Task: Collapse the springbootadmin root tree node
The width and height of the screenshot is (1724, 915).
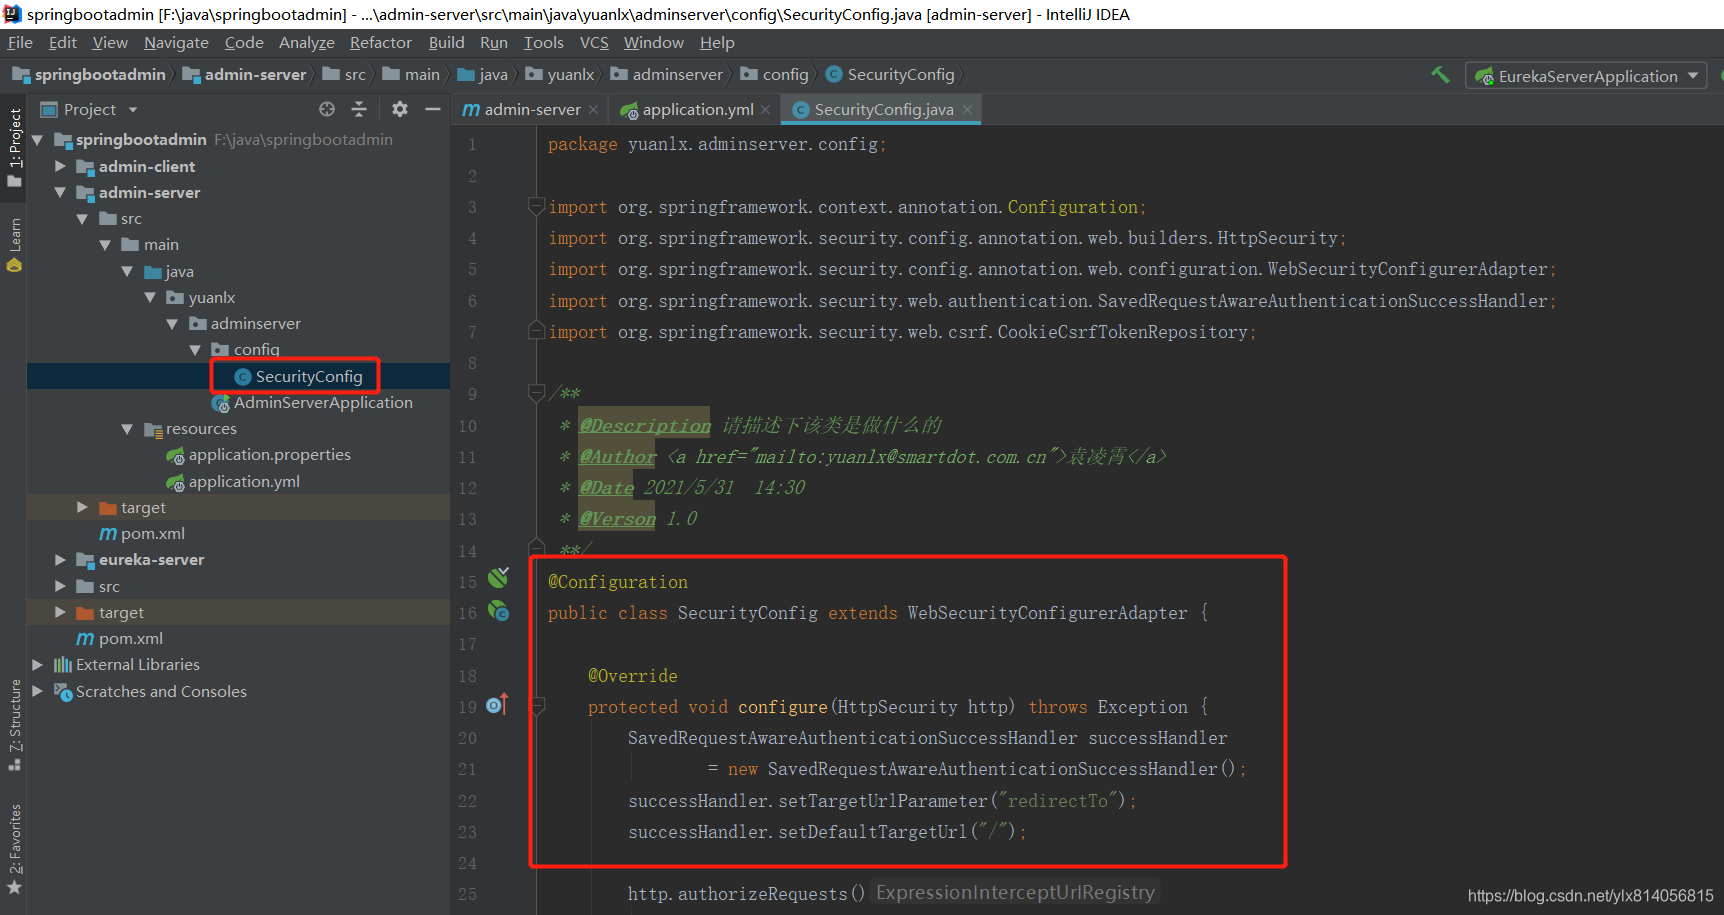Action: click(x=38, y=140)
